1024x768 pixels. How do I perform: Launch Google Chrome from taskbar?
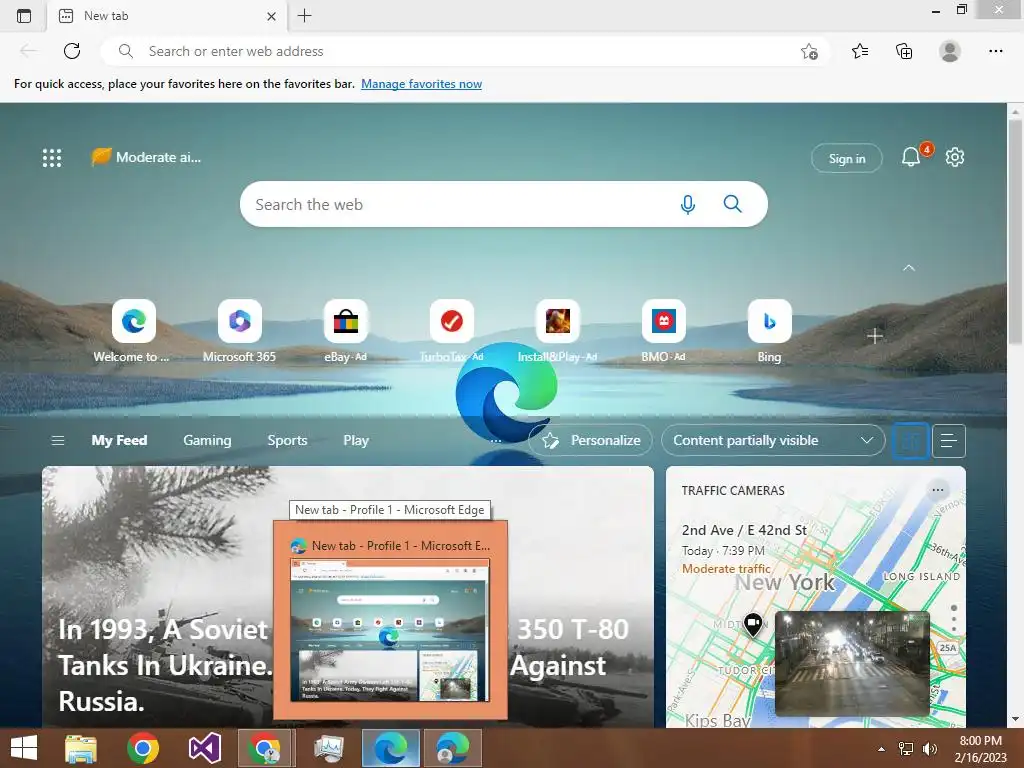click(x=143, y=748)
